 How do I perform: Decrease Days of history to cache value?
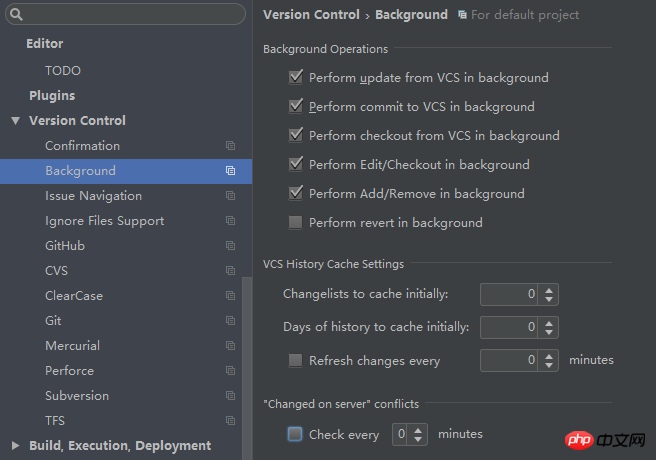pyautogui.click(x=549, y=332)
